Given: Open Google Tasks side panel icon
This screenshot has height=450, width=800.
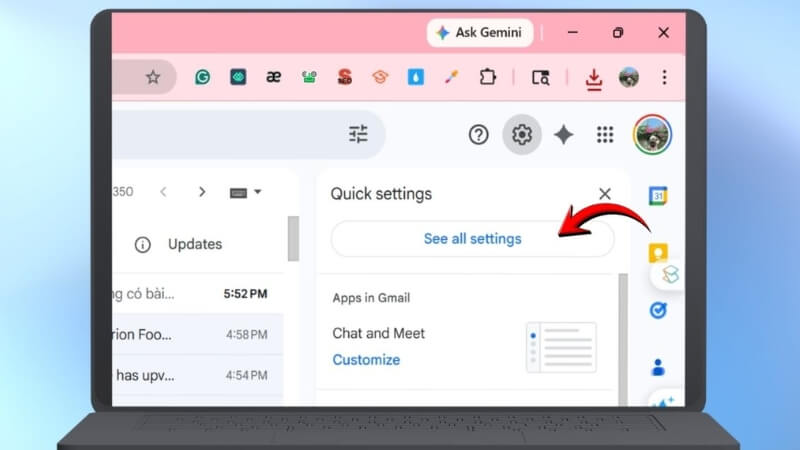Looking at the screenshot, I should (x=658, y=310).
